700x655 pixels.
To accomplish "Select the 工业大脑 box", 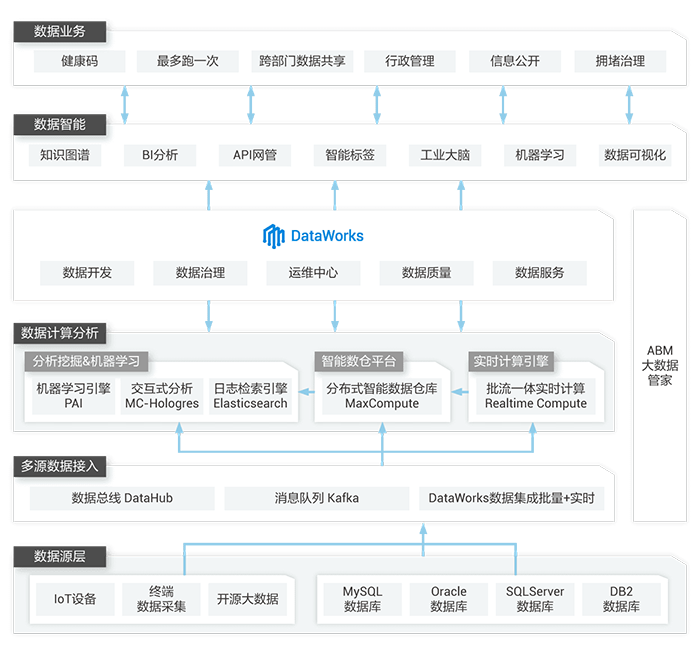I will coord(445,155).
